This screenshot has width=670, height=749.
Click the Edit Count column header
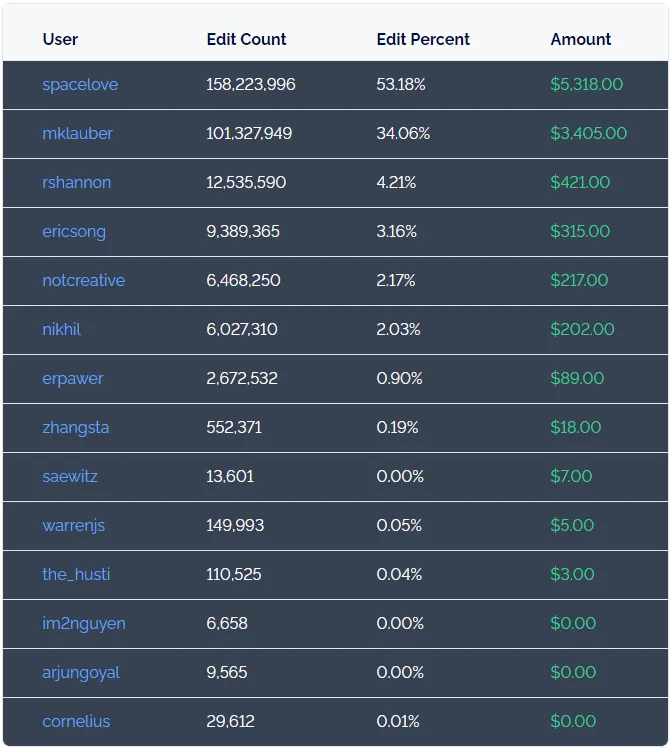click(246, 40)
